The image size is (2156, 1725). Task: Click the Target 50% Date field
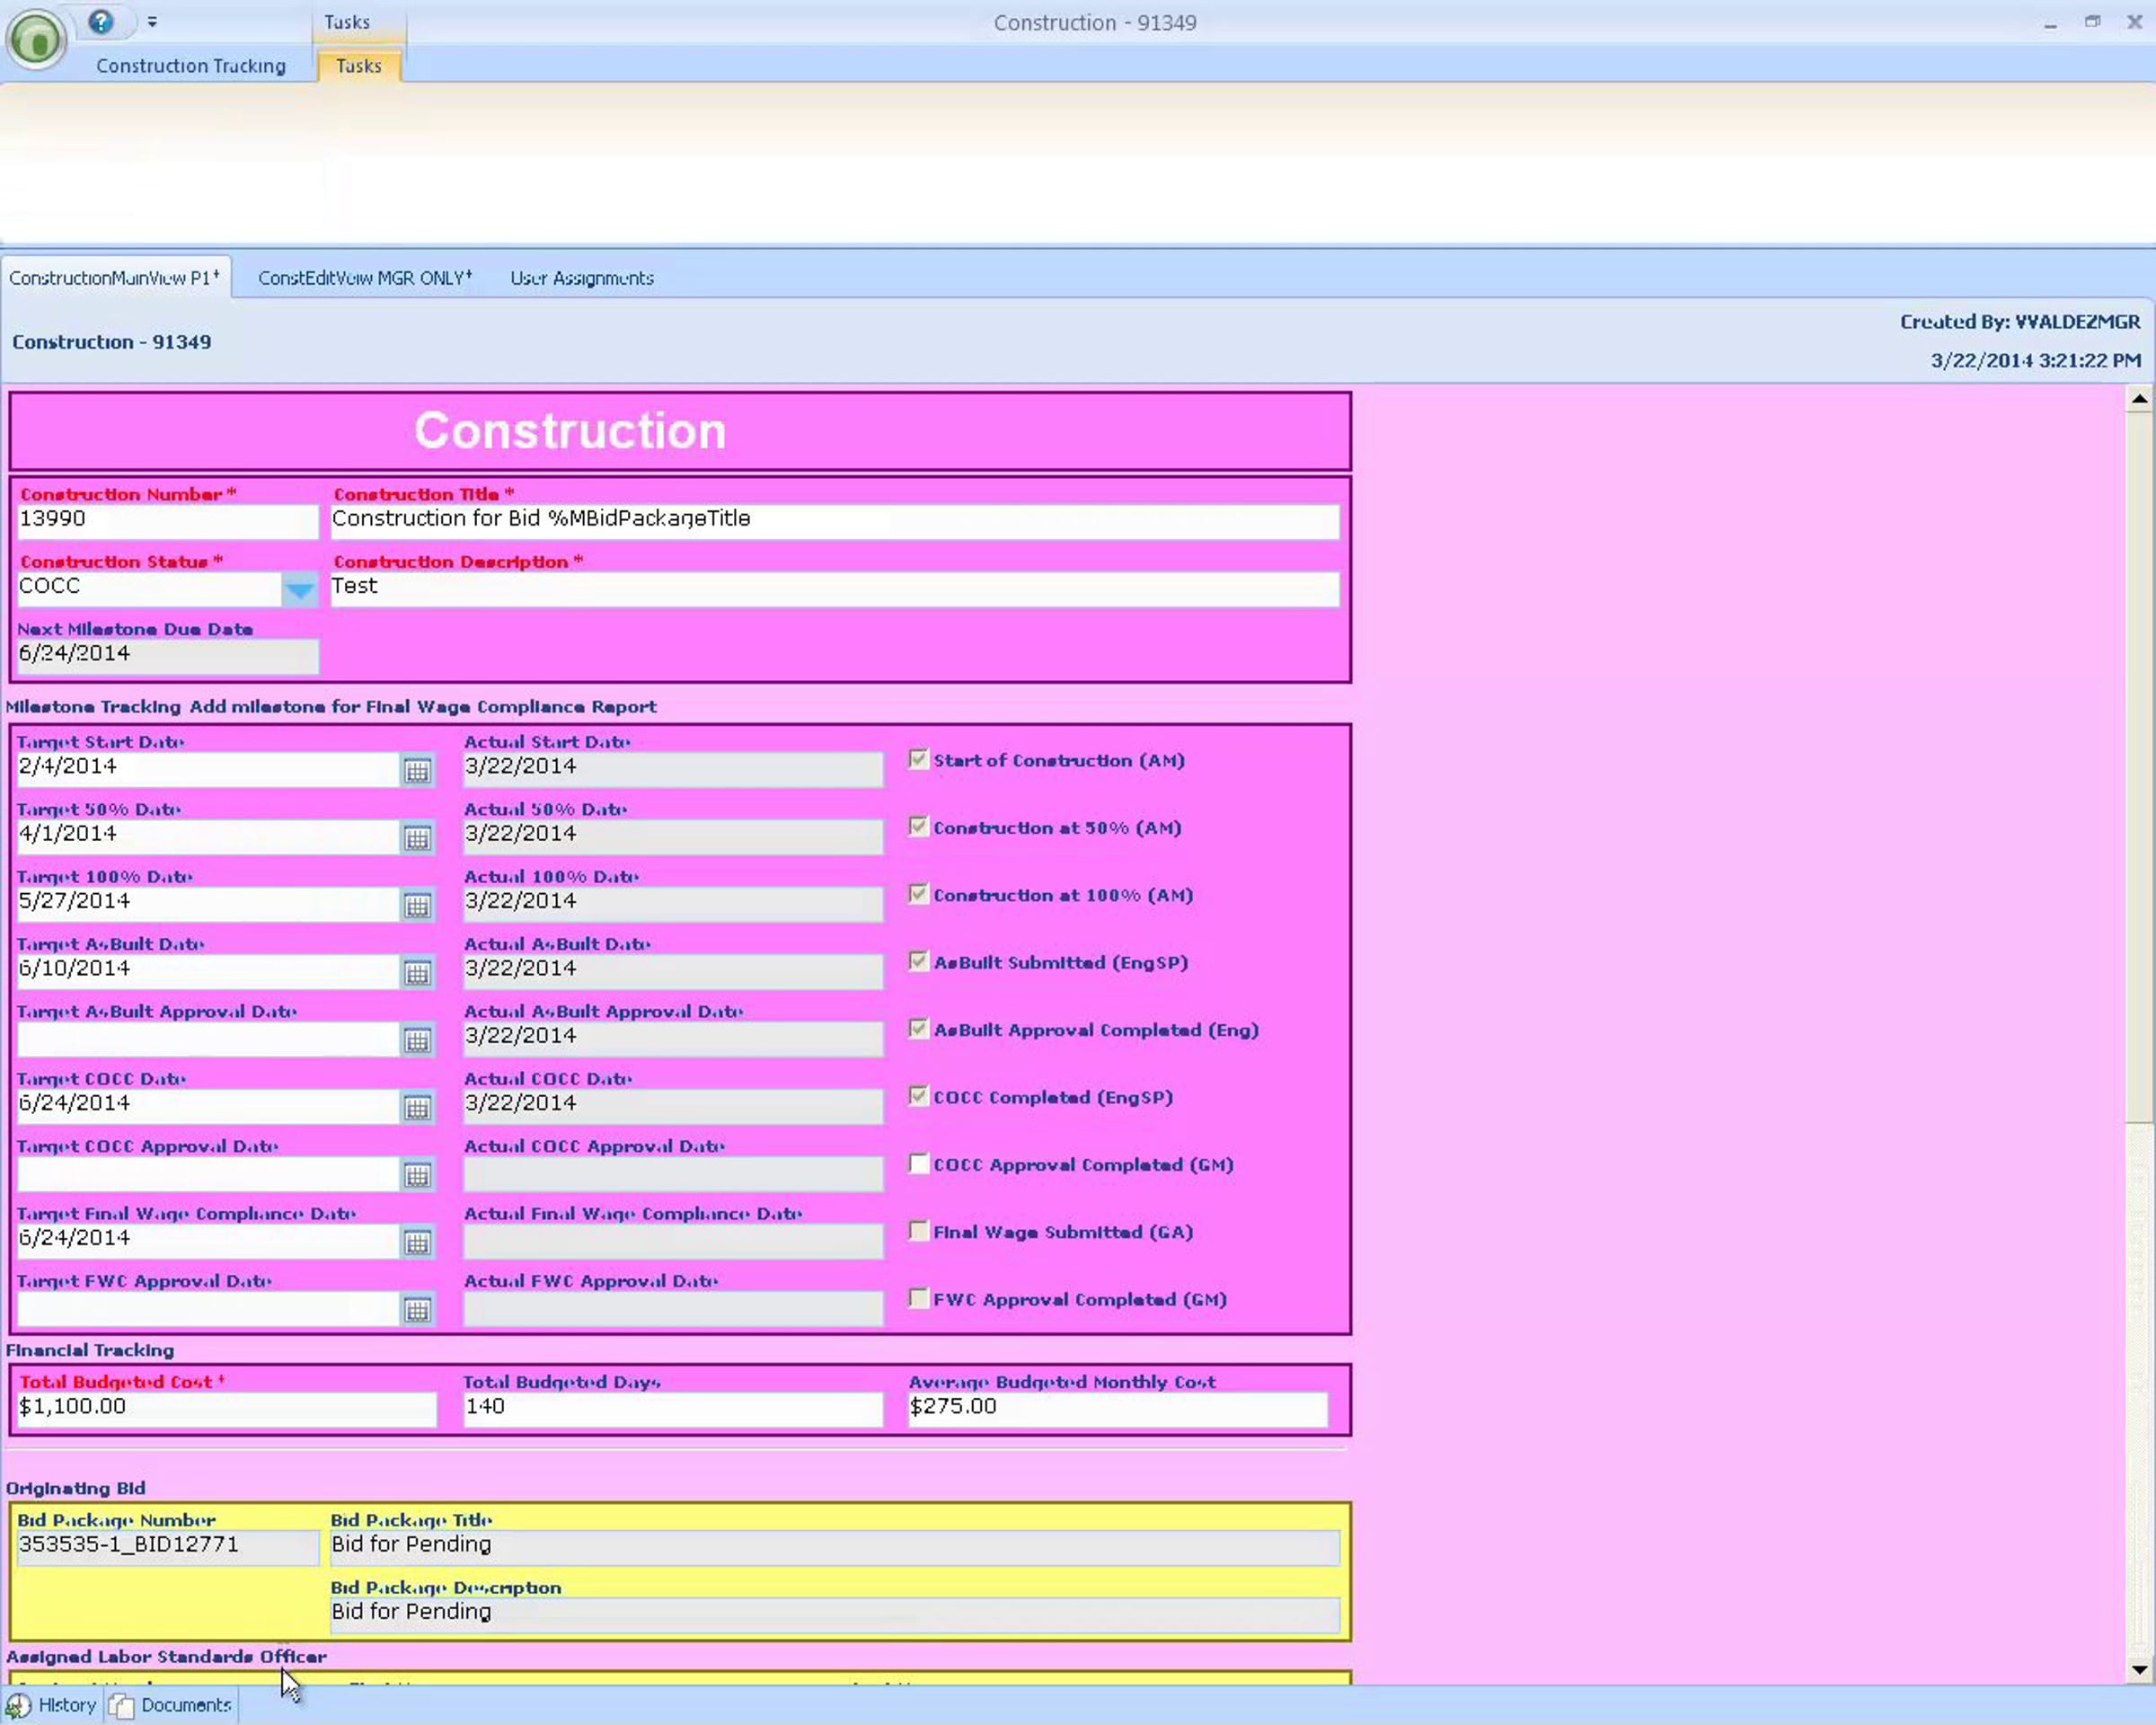pyautogui.click(x=208, y=836)
